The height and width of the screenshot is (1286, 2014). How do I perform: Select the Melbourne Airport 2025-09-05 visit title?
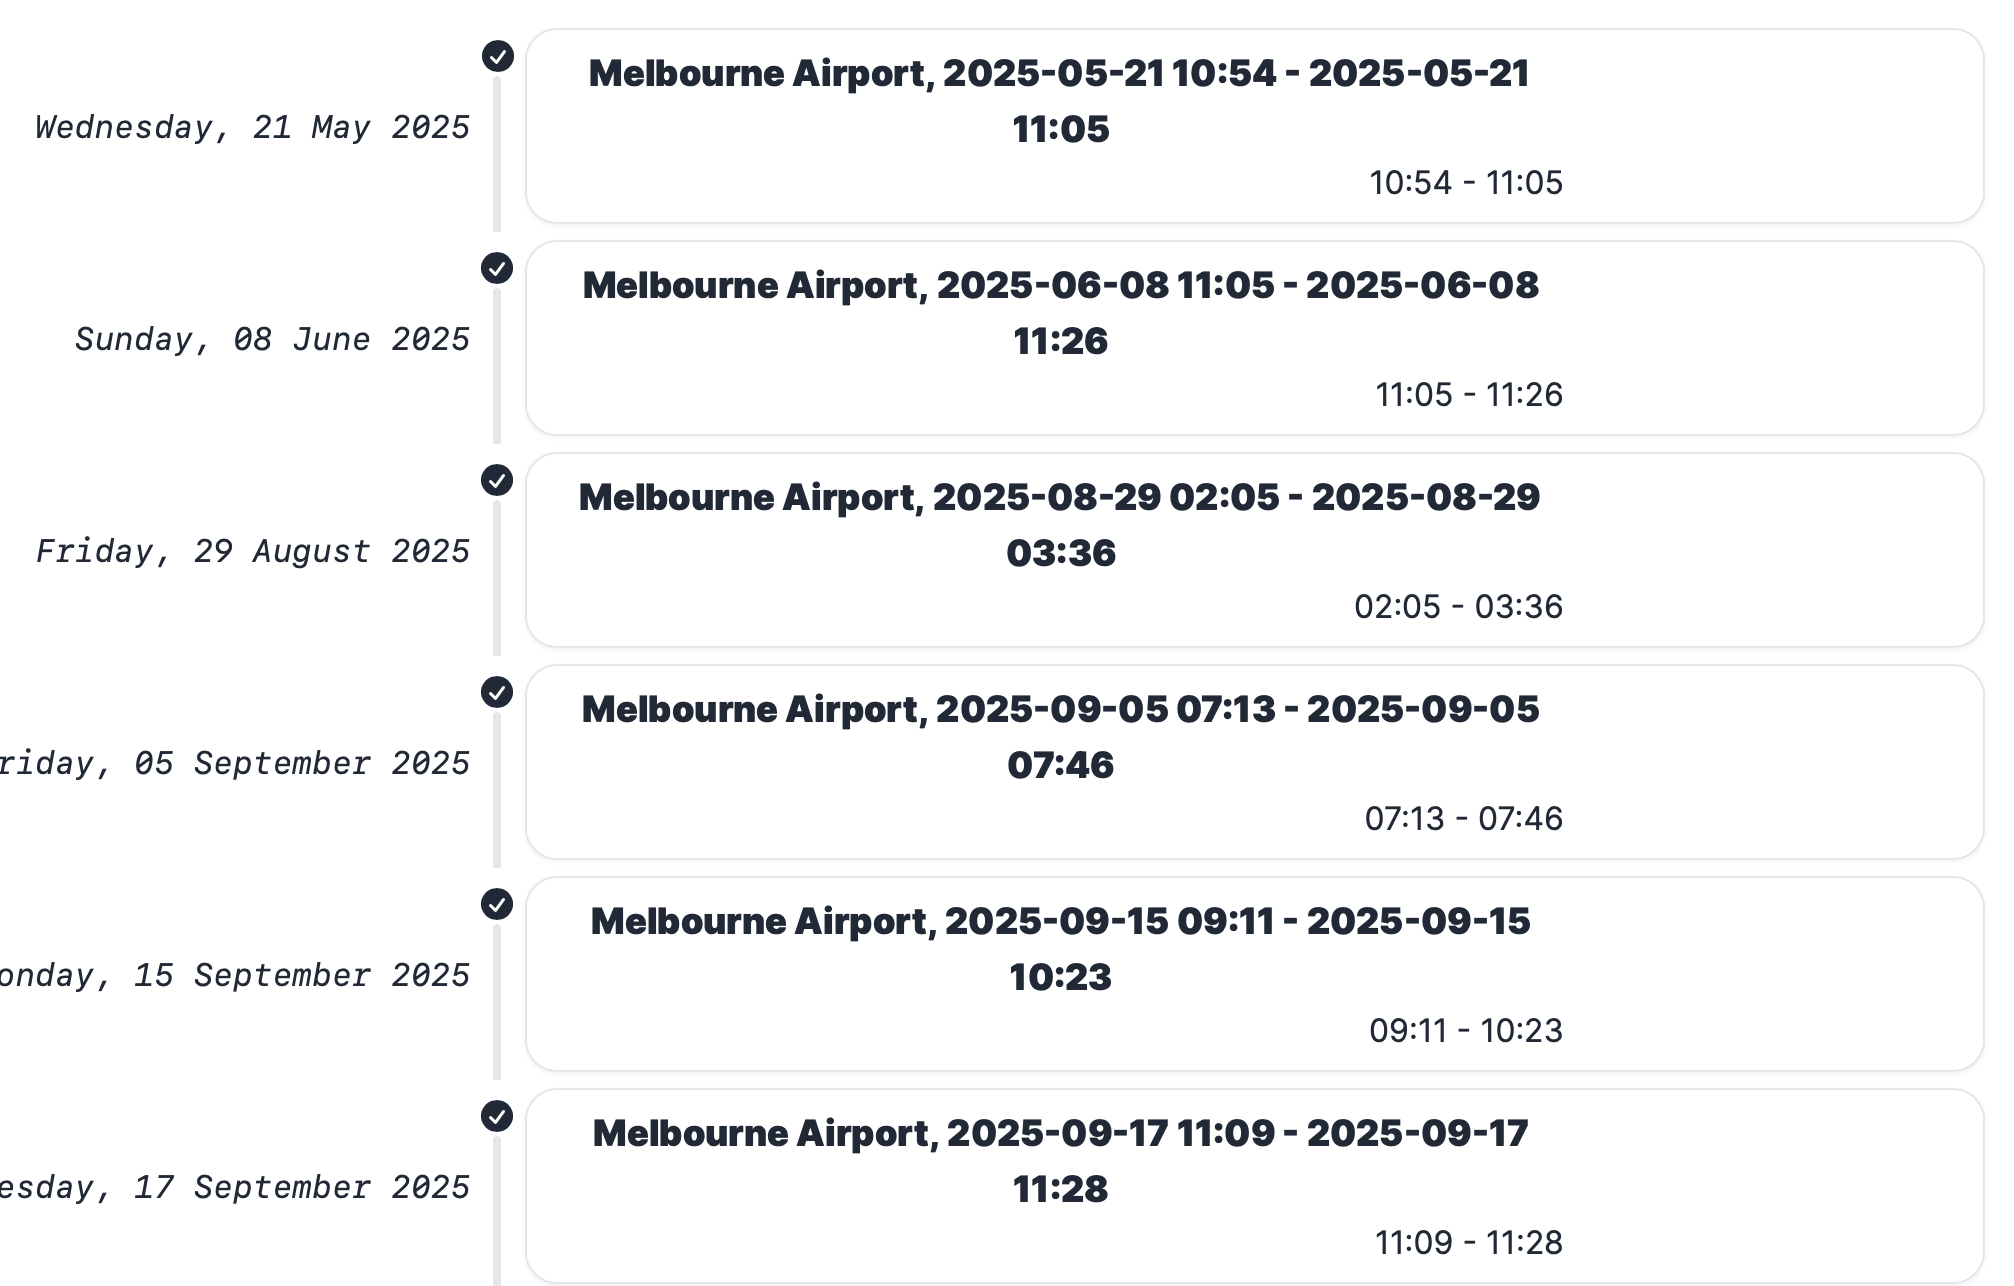point(1060,736)
